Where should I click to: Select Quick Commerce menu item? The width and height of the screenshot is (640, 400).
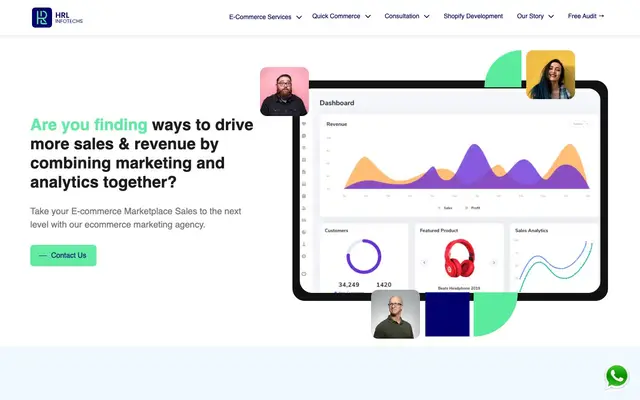336,16
